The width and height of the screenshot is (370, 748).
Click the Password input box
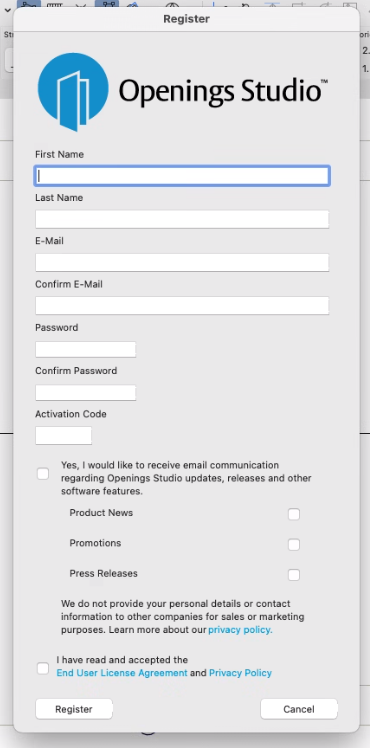tap(85, 349)
